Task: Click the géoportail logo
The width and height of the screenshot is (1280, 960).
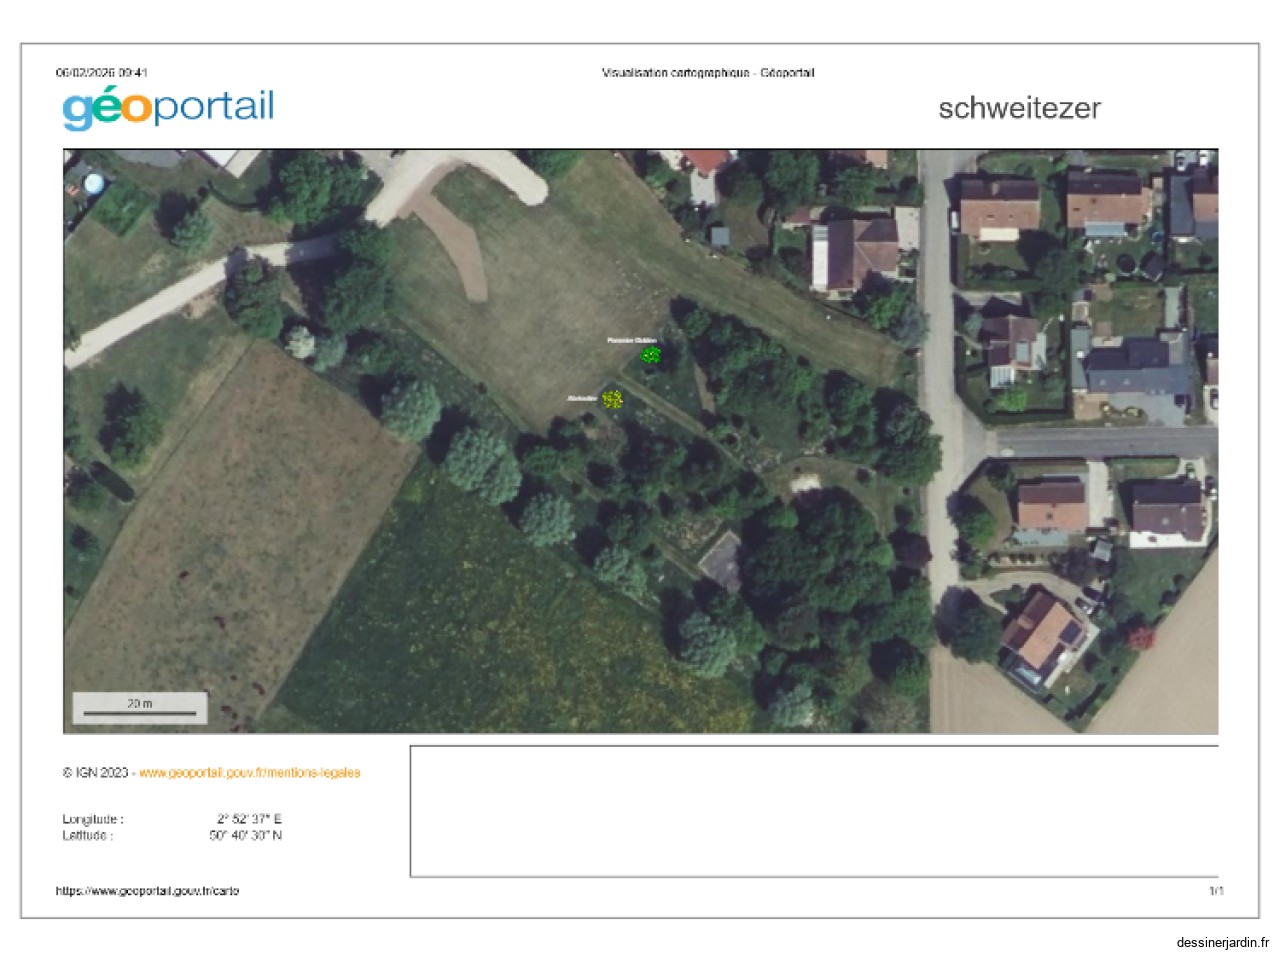Action: click(x=168, y=107)
